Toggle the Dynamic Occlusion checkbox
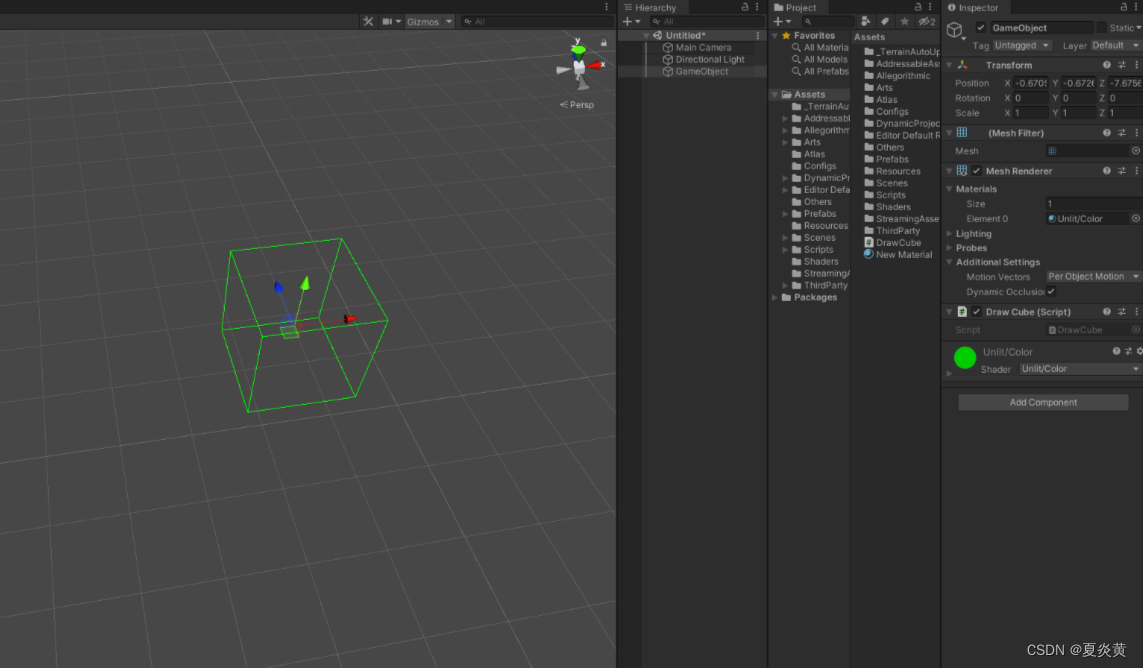Viewport: 1143px width, 668px height. coord(1050,292)
